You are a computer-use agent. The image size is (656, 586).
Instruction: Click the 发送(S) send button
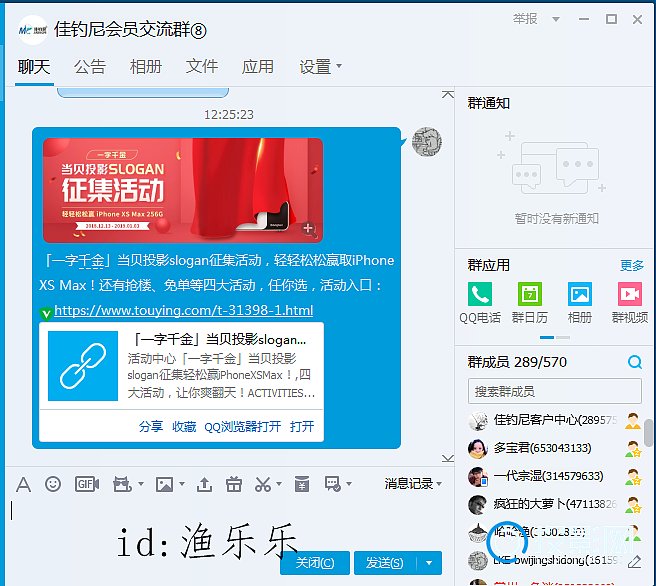pyautogui.click(x=385, y=563)
